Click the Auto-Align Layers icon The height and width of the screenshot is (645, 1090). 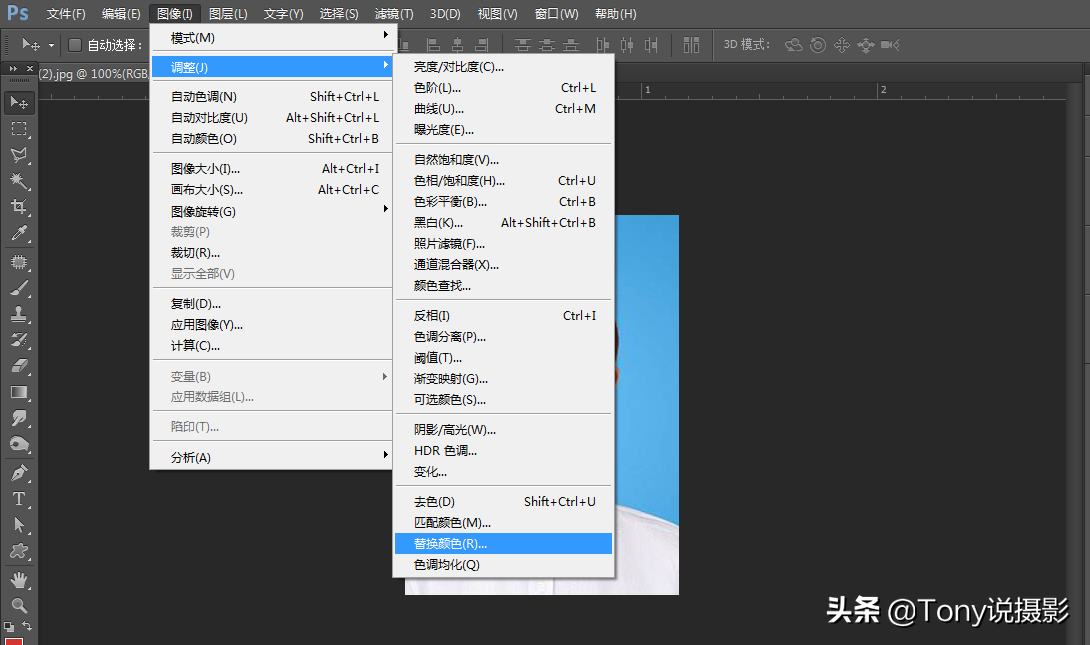click(x=691, y=45)
